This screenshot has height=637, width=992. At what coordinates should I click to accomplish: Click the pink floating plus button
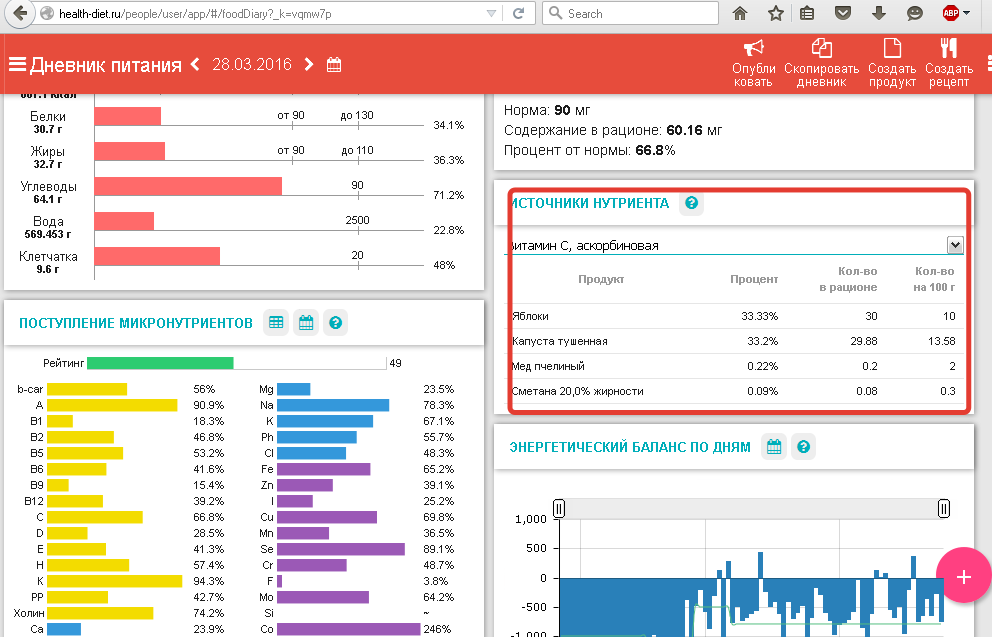coord(963,576)
